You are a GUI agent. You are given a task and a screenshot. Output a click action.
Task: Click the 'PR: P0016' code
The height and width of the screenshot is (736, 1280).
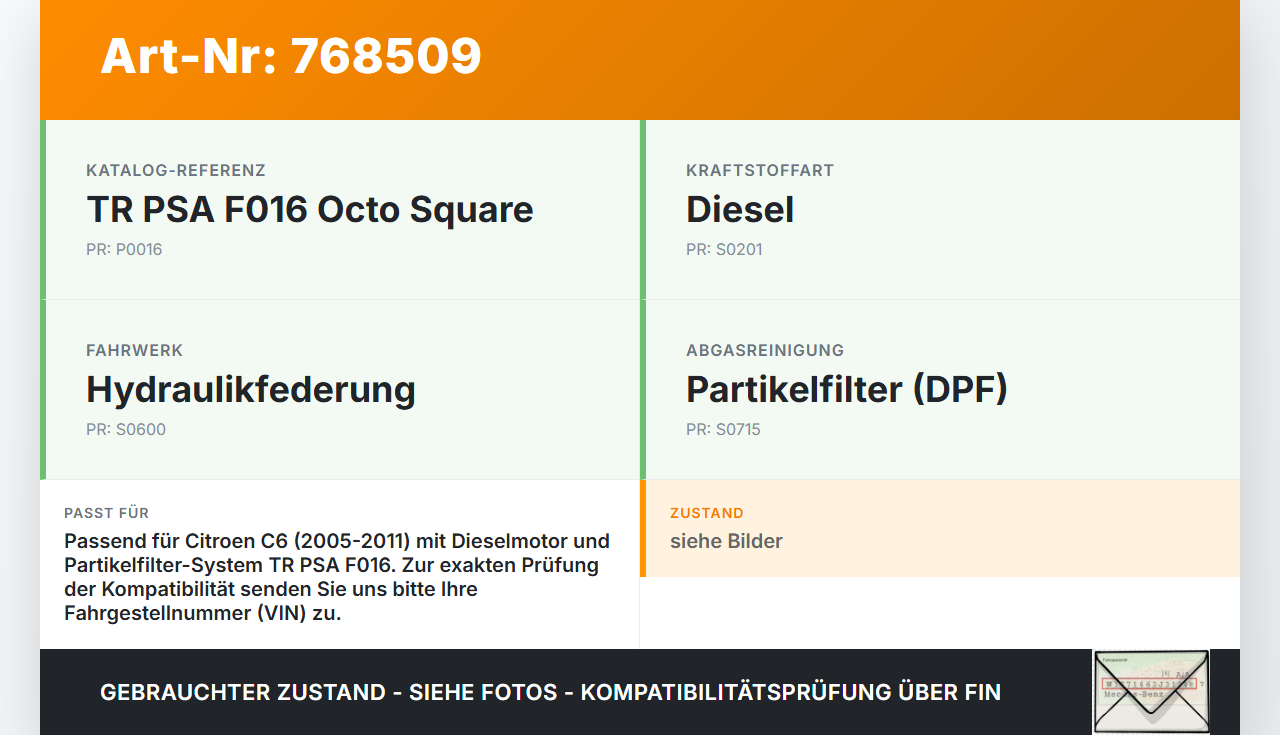(124, 250)
